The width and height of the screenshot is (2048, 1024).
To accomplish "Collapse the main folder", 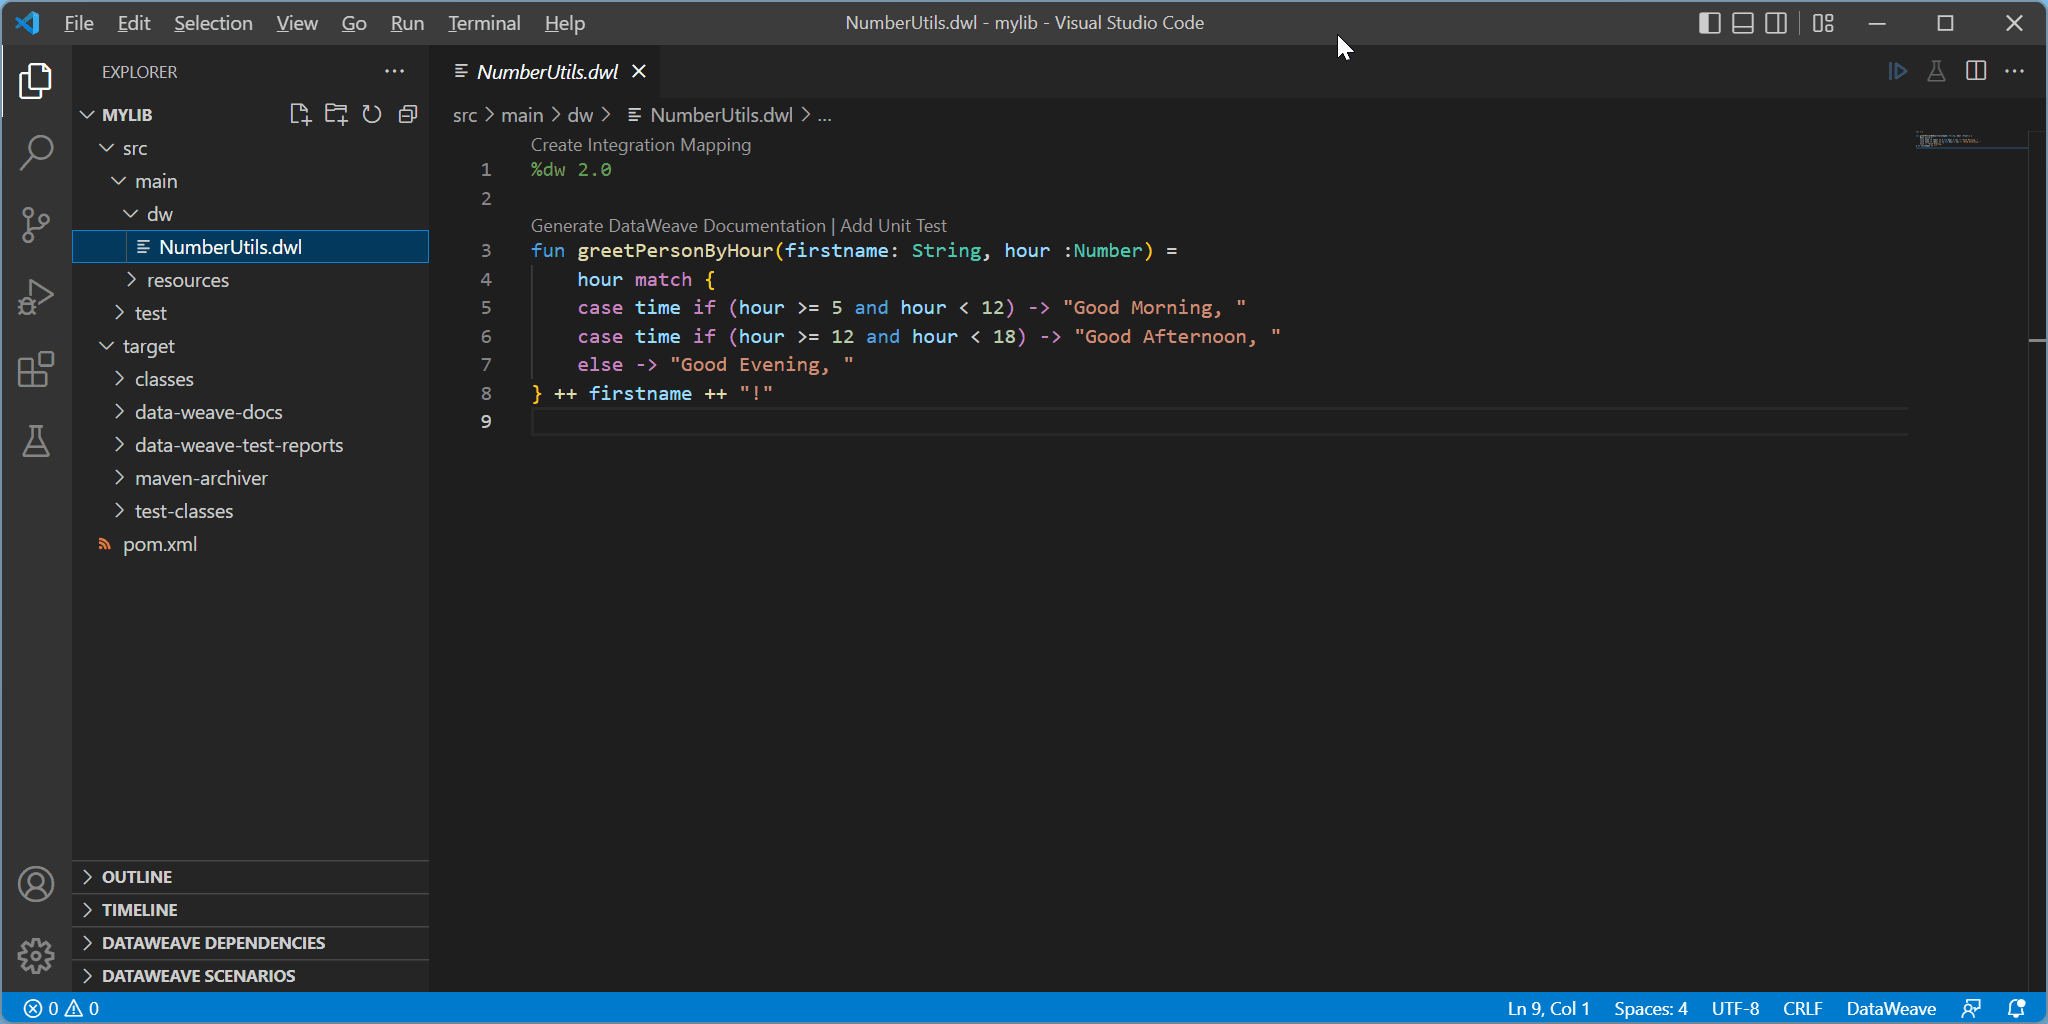I will pyautogui.click(x=250, y=181).
